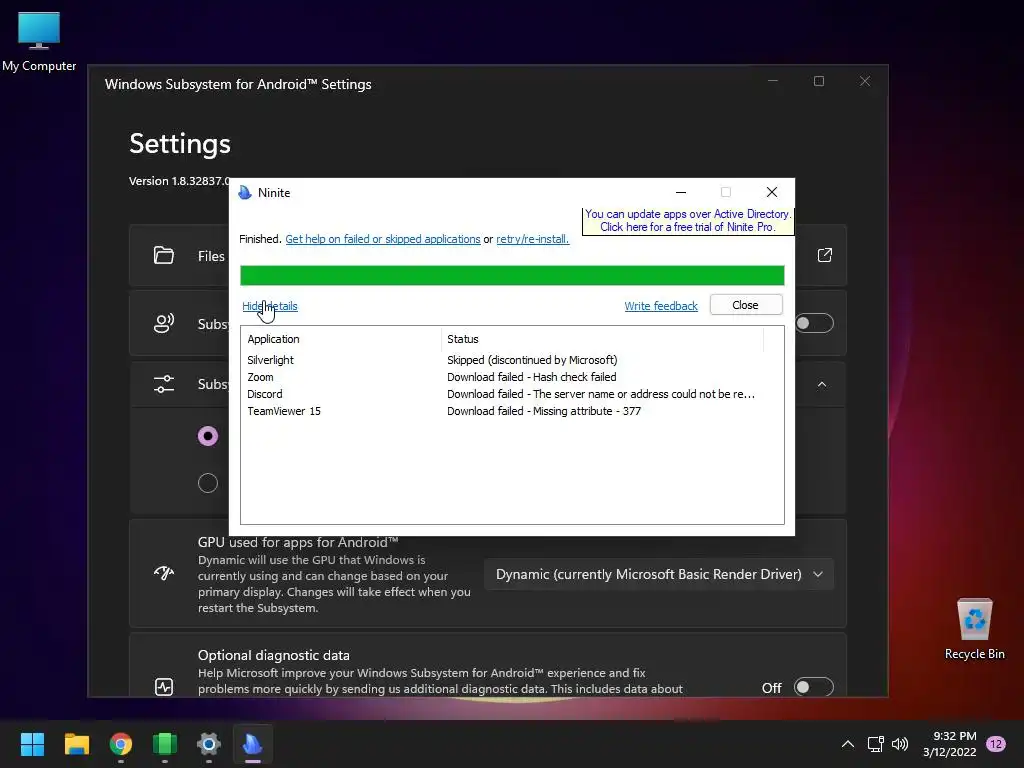Maximize the Android Settings window
Screen dimensions: 1024x768
(x=819, y=81)
